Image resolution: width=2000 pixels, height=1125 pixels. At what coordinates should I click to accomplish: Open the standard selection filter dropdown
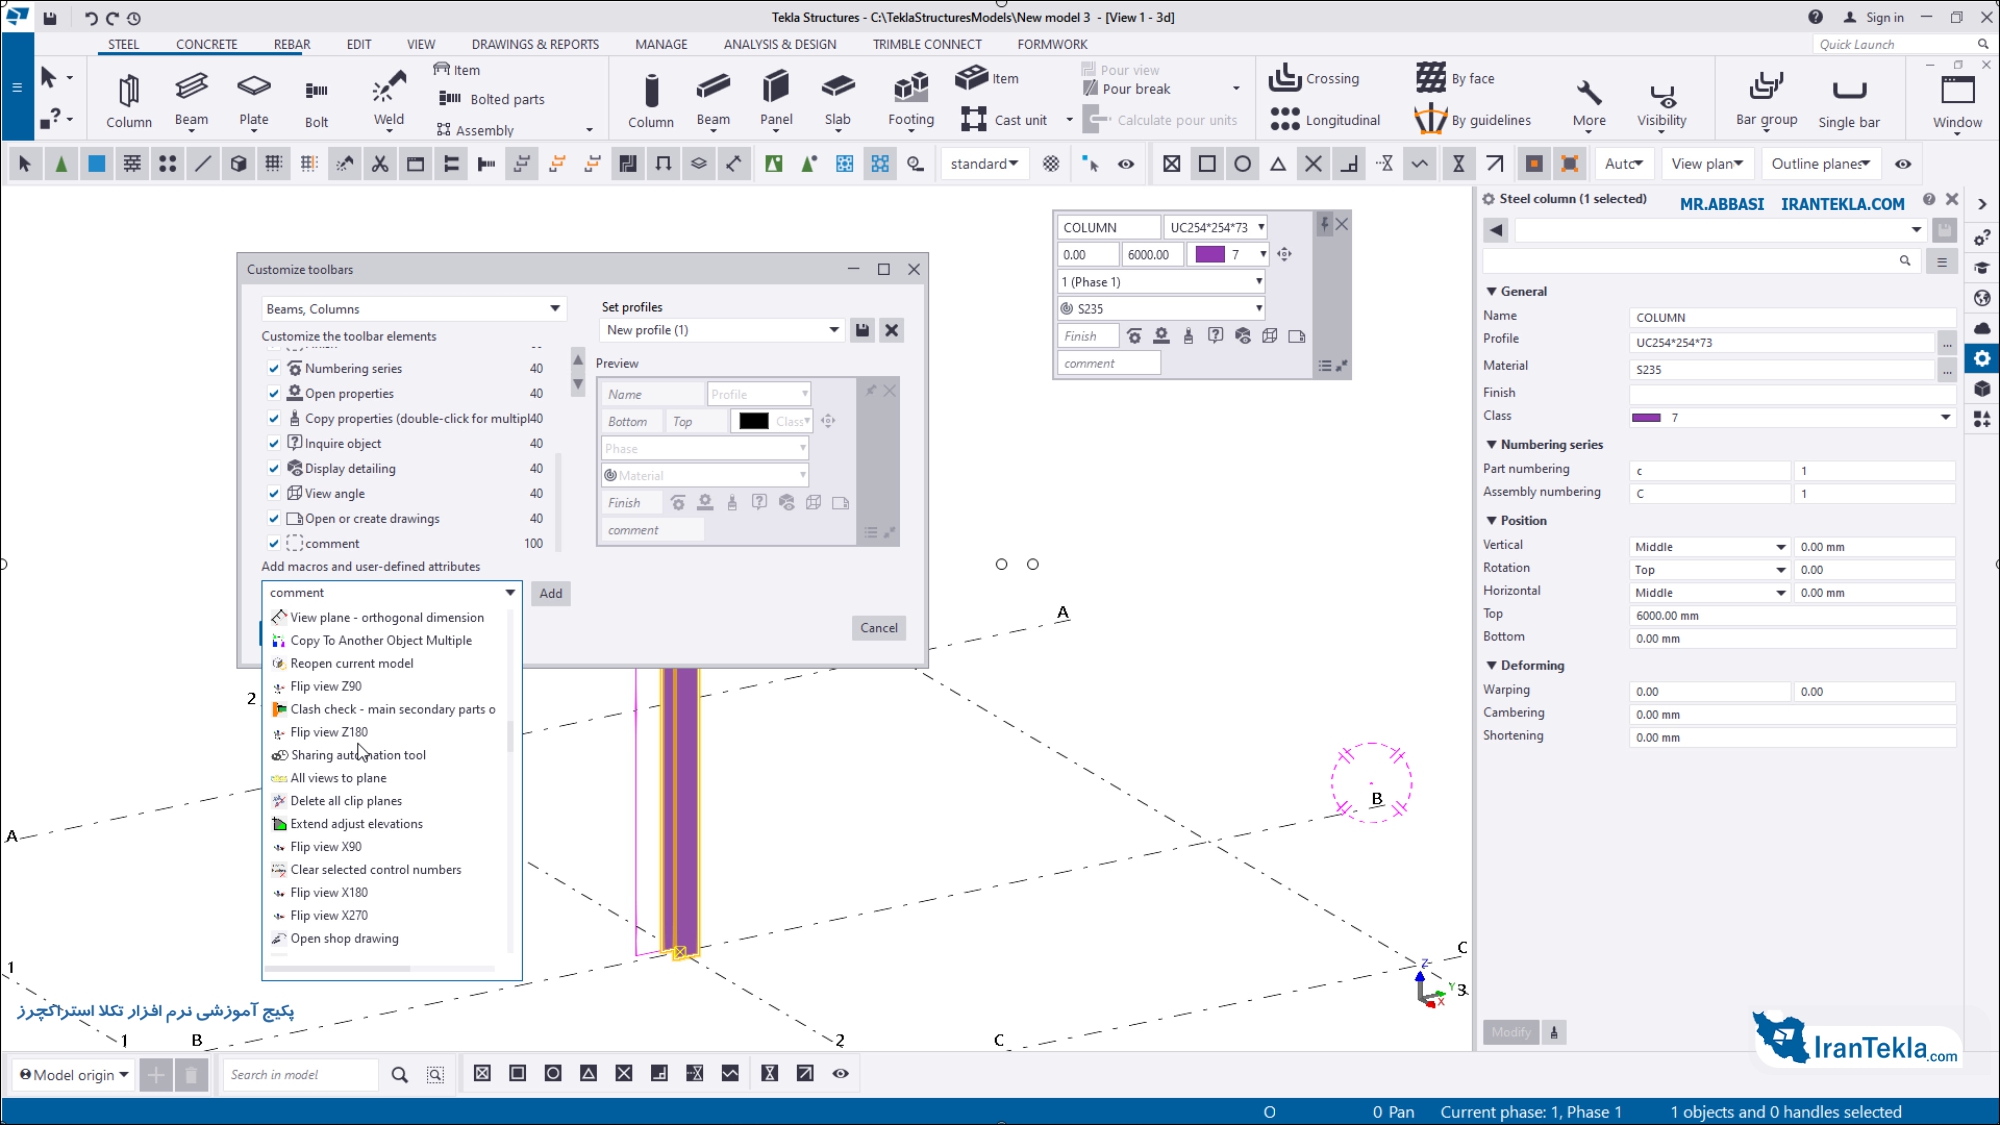pyautogui.click(x=984, y=164)
